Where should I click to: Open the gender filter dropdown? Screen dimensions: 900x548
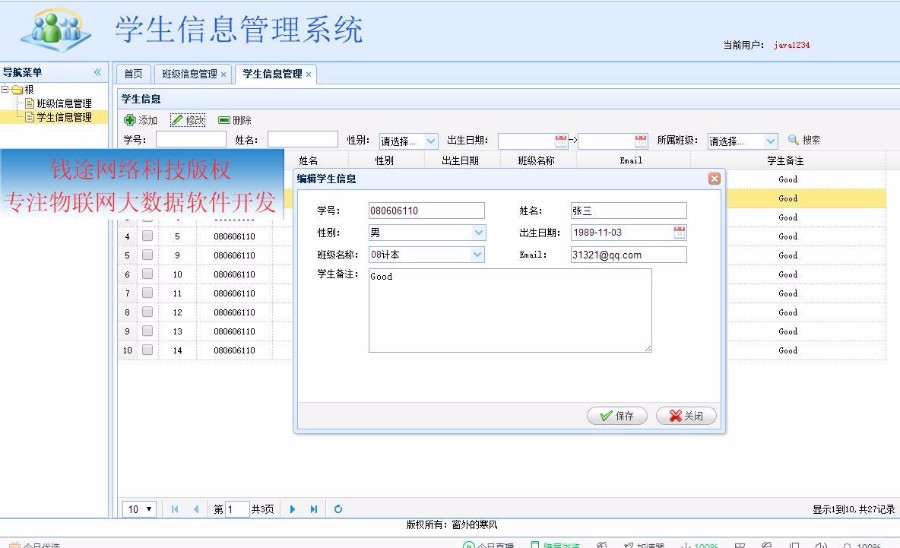pyautogui.click(x=431, y=141)
